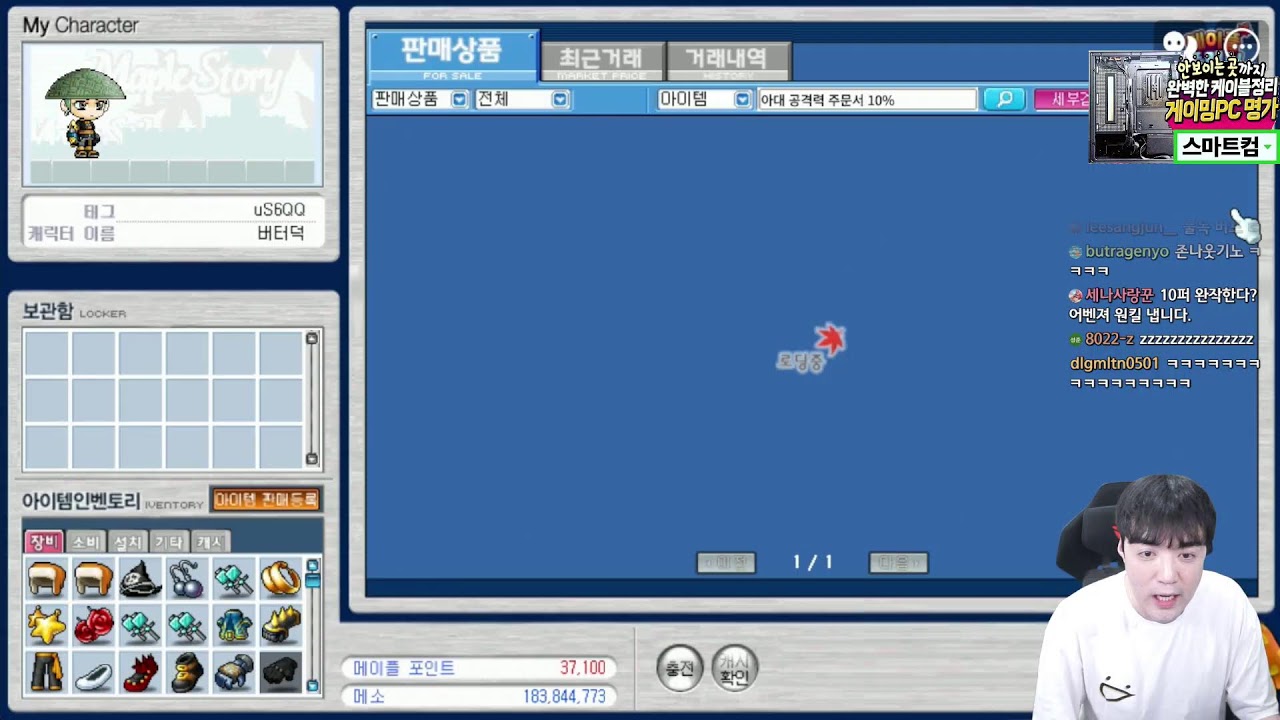The width and height of the screenshot is (1280, 720).
Task: Click the character avatar with green hat
Action: [85, 113]
